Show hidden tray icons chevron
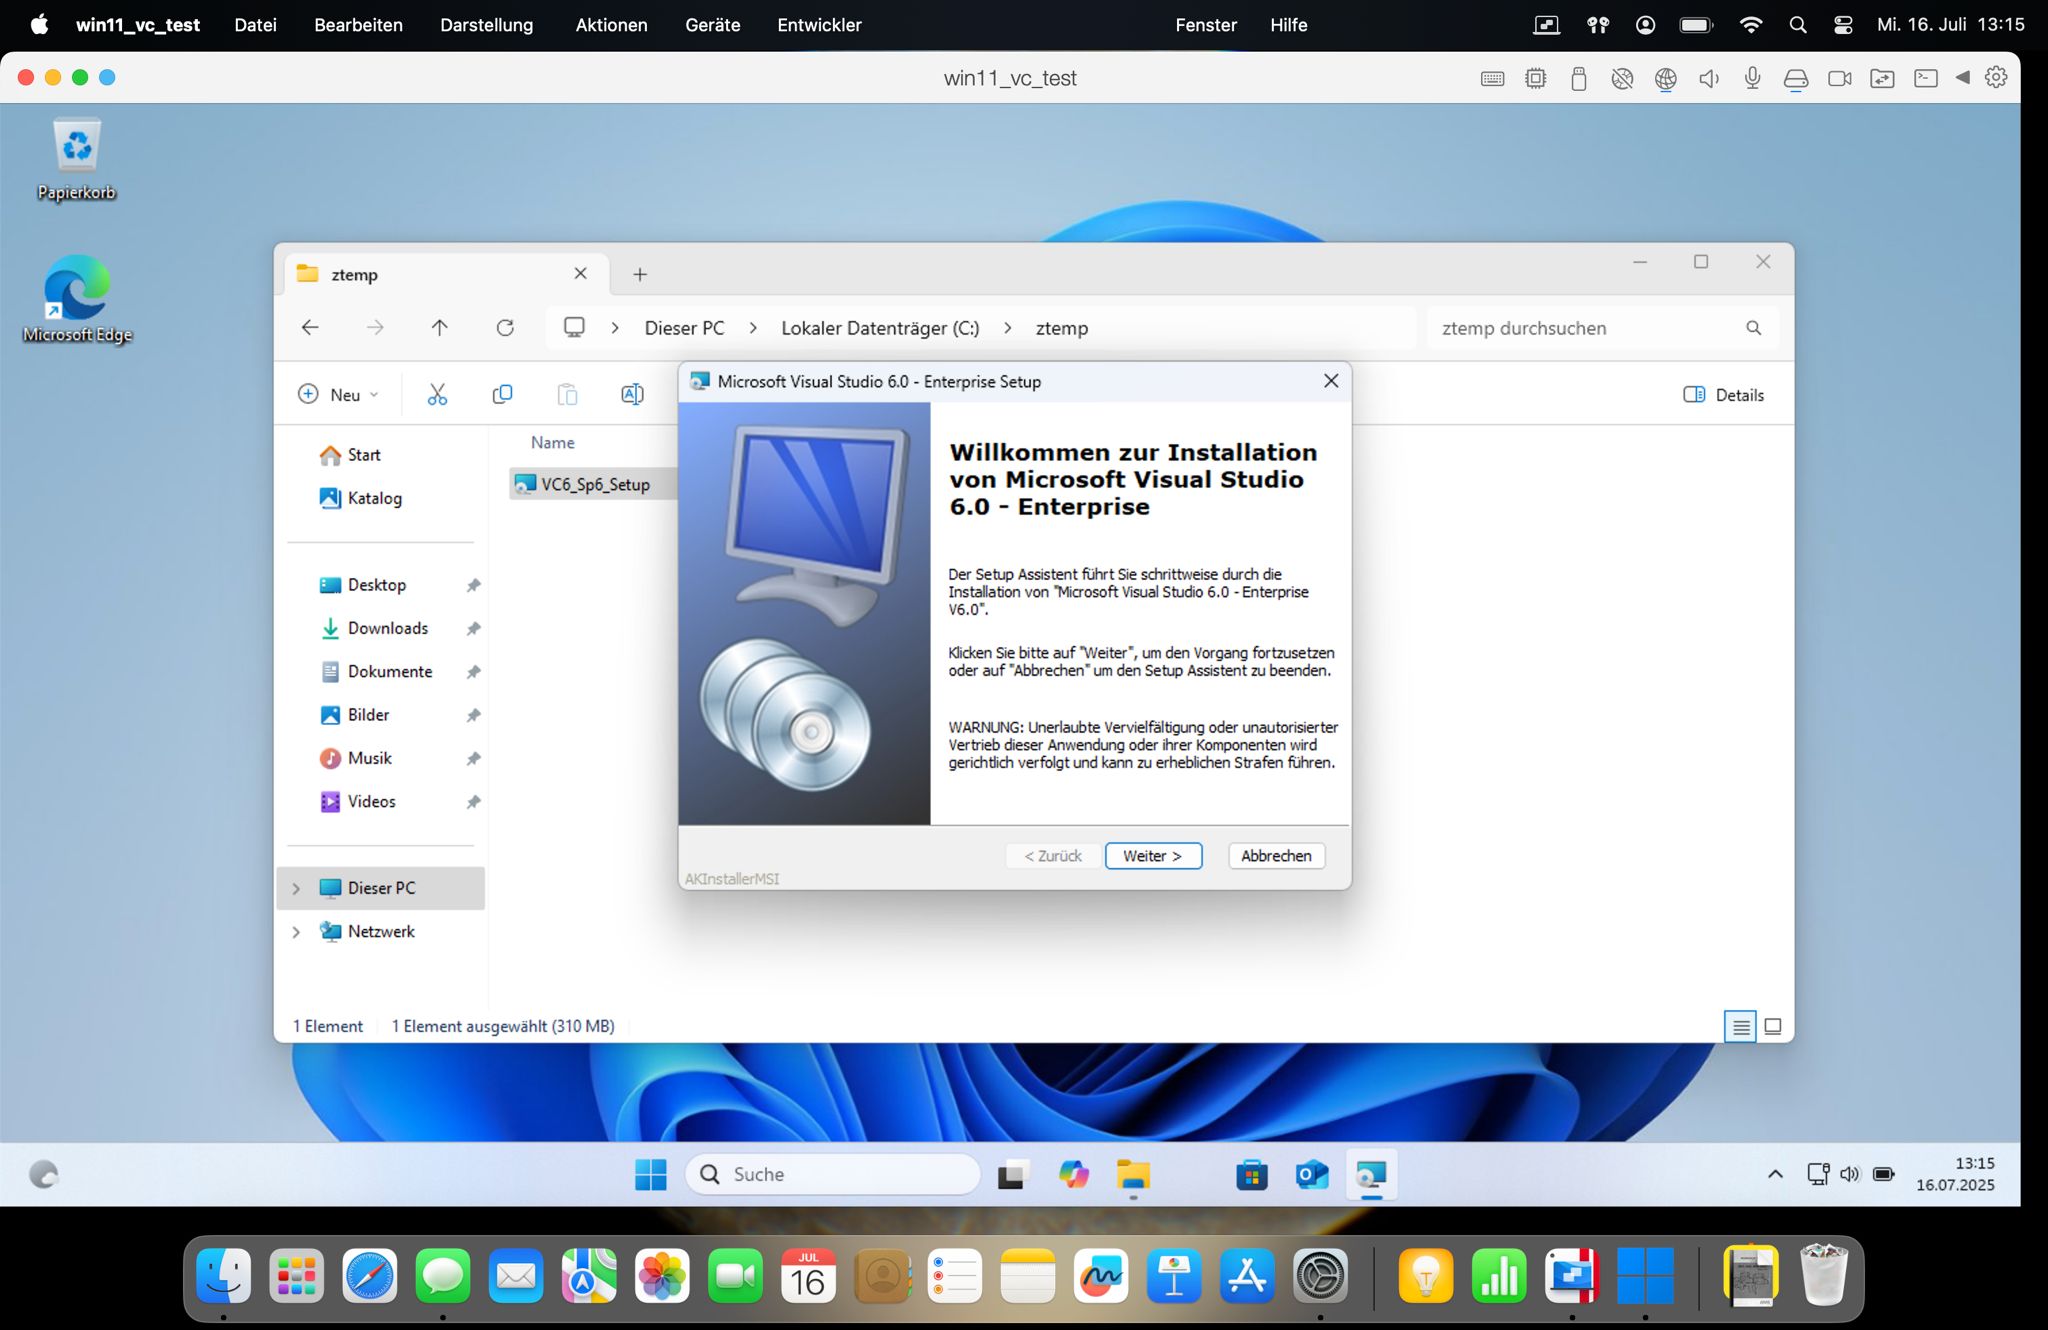The image size is (2048, 1330). pos(1775,1174)
